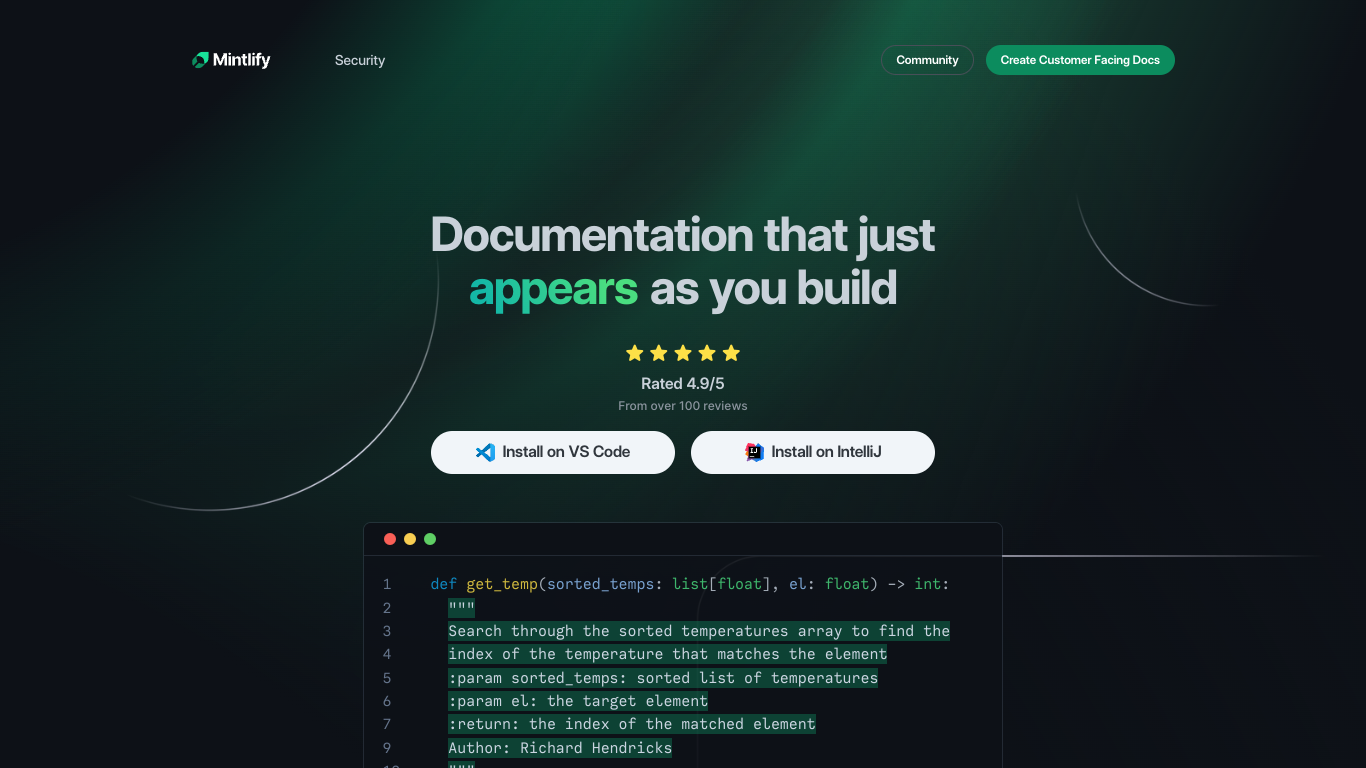Click 'Search through the sorted temperatures' line
This screenshot has width=1366, height=768.
699,631
